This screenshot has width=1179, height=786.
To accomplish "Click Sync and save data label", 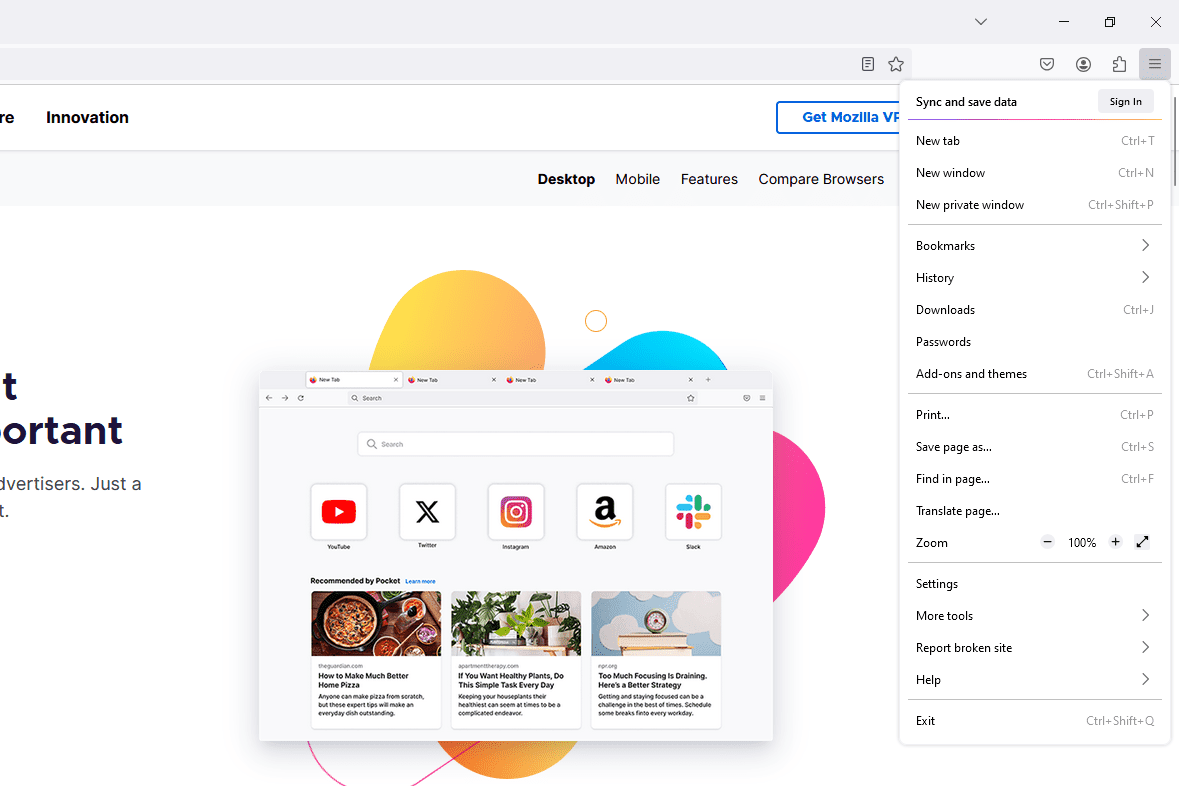I will point(966,102).
